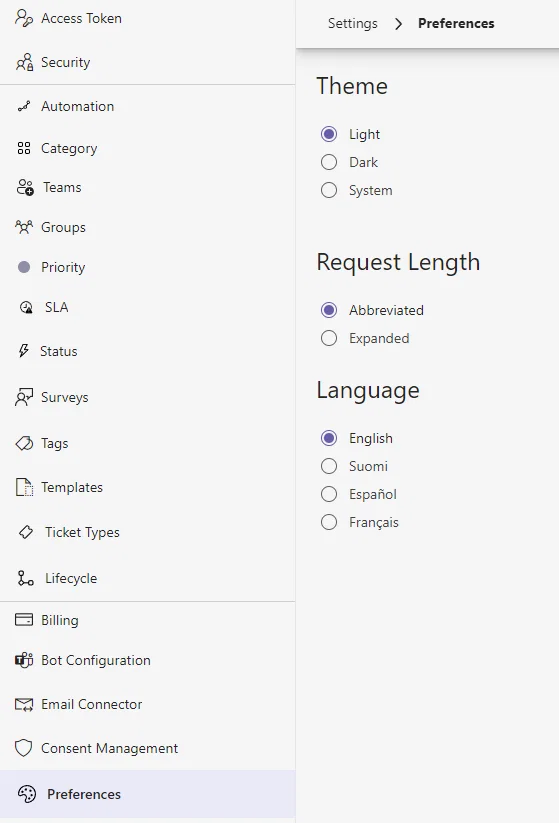Switch language to Español

[329, 494]
